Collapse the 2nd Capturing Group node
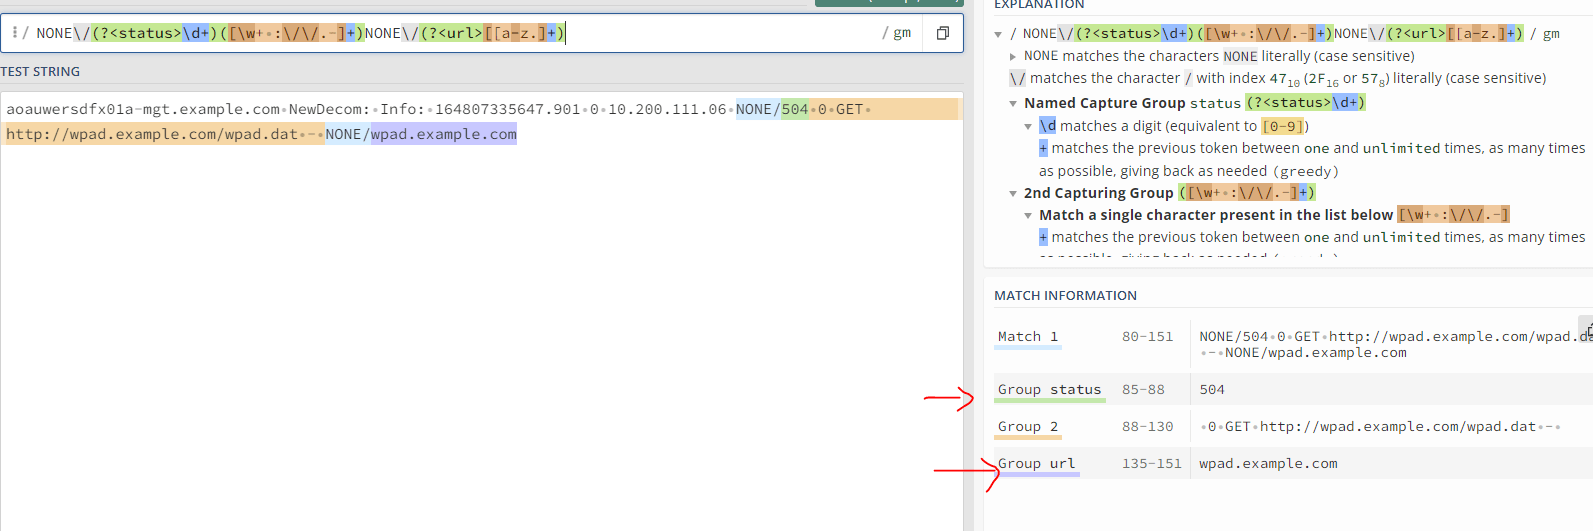 click(x=1013, y=193)
